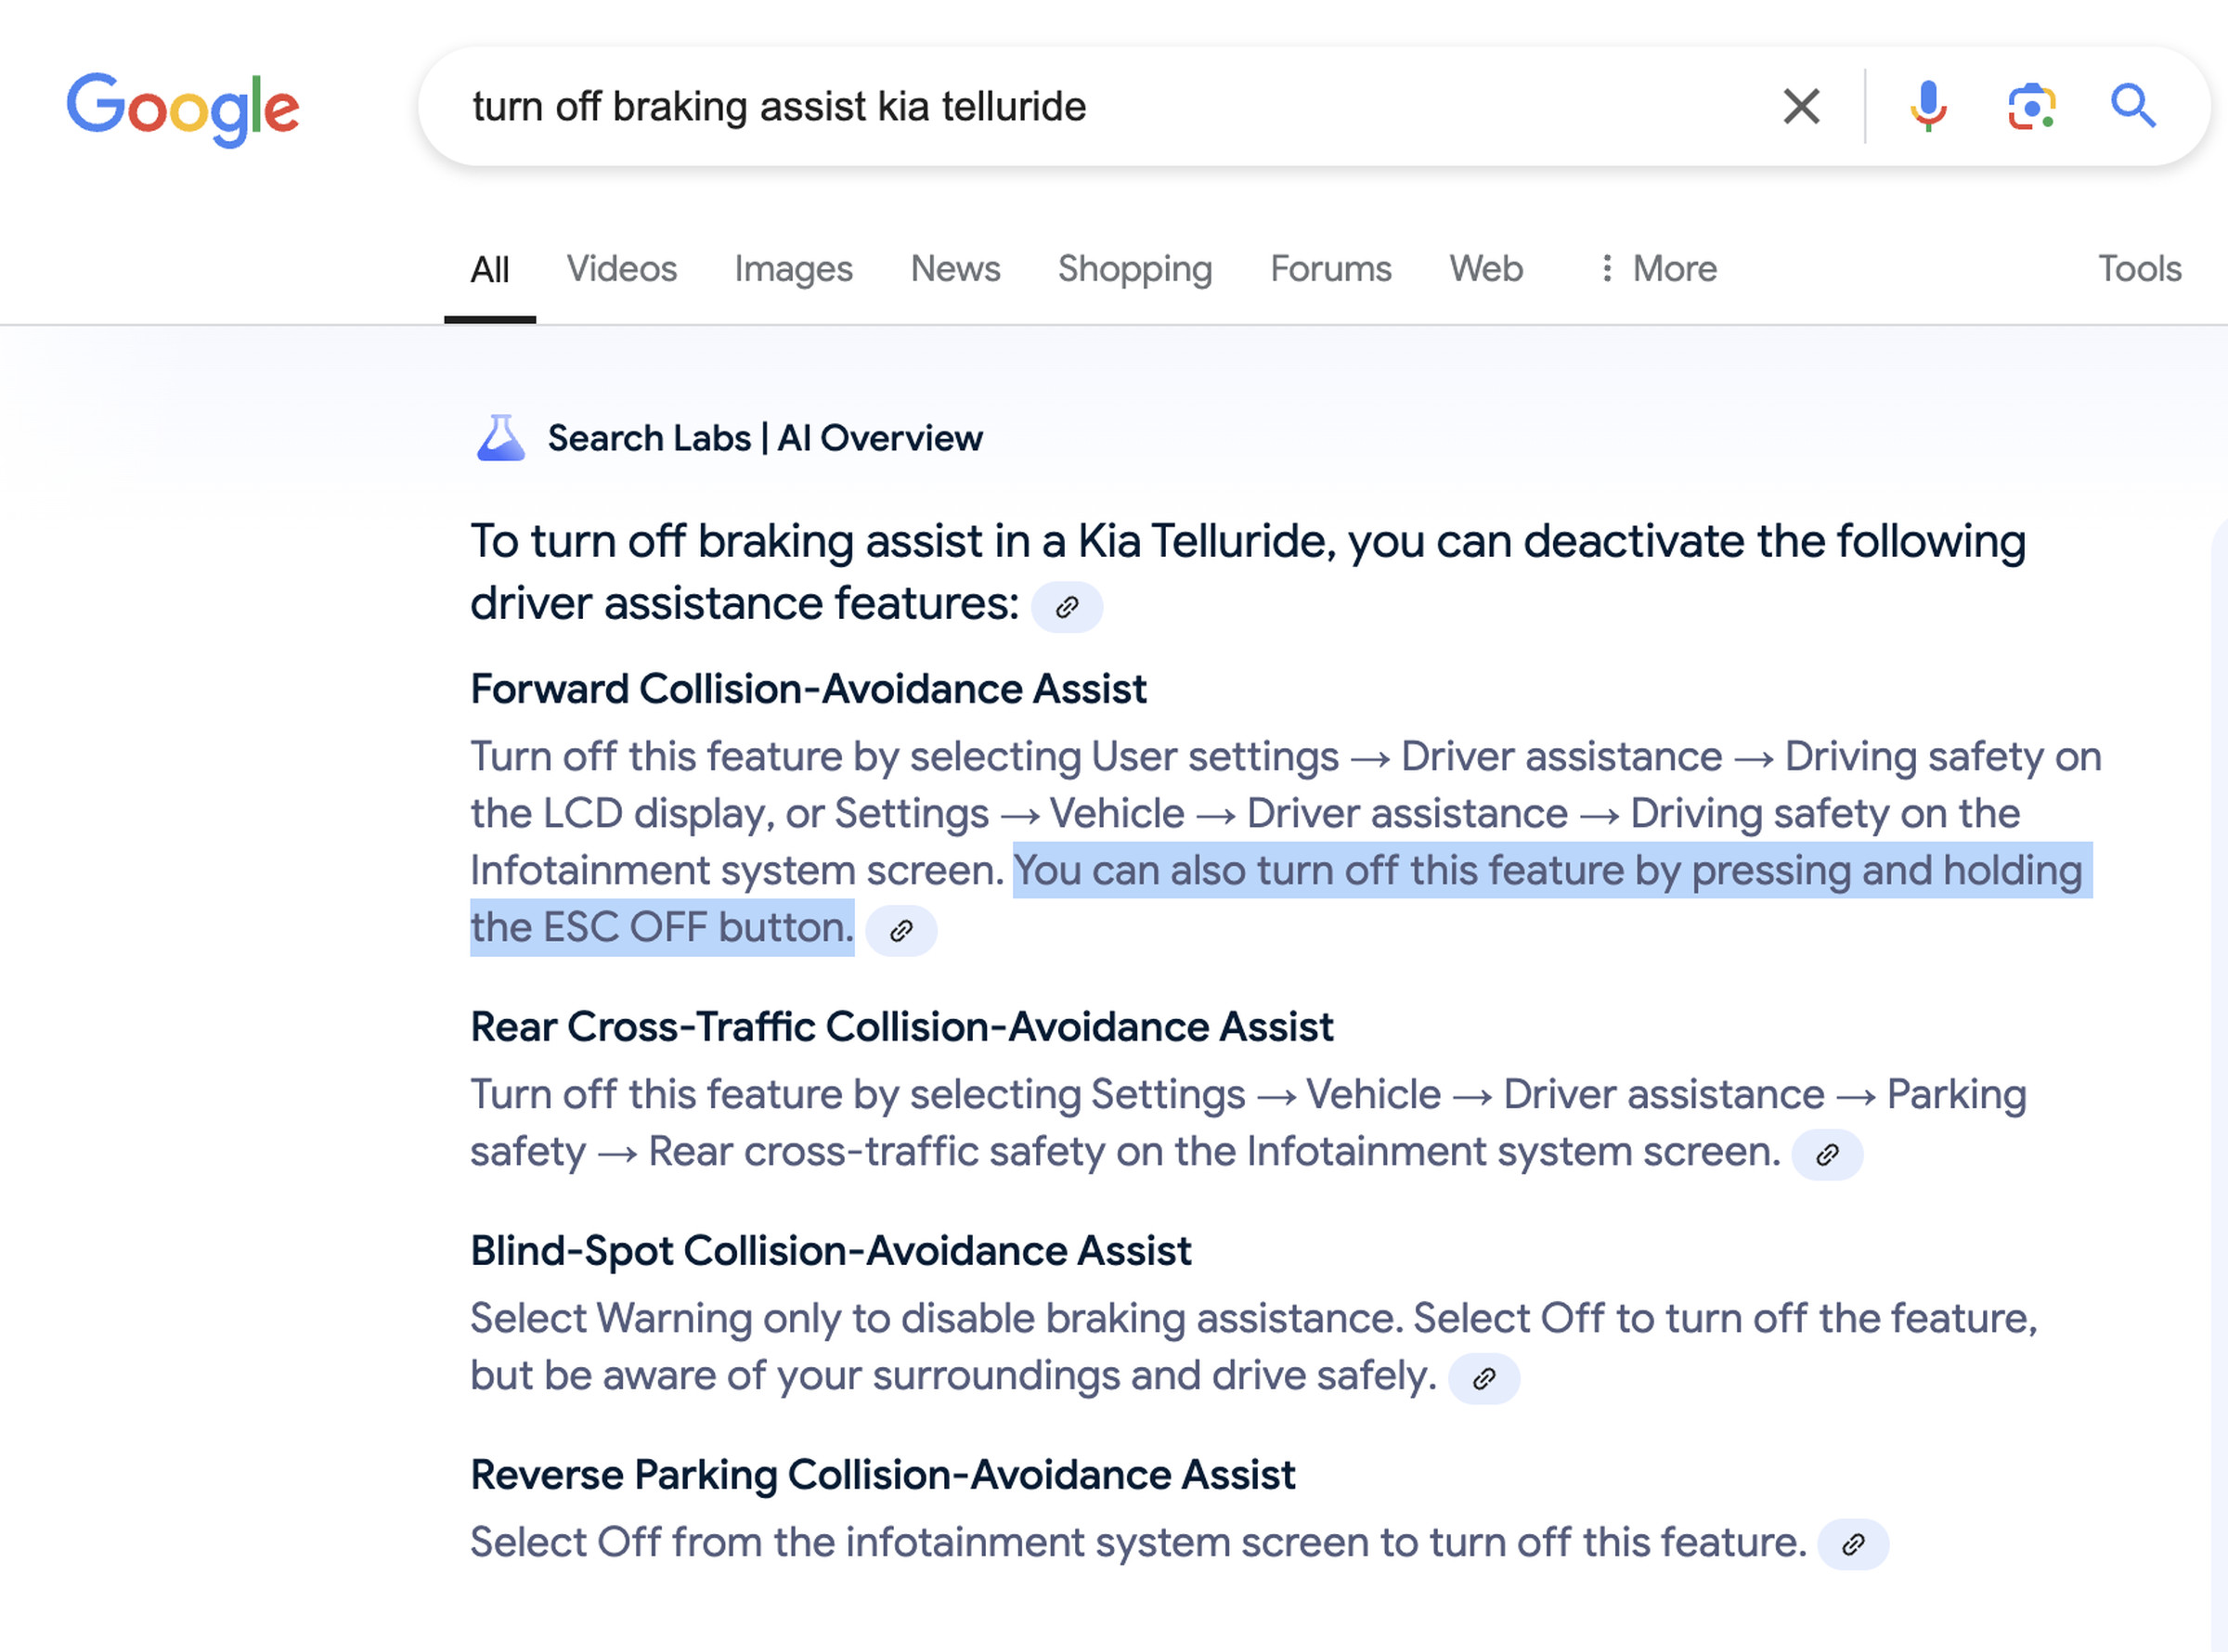2228x1652 pixels.
Task: Click the 'Forward Collision-Avoidance Assist' heading
Action: point(809,689)
